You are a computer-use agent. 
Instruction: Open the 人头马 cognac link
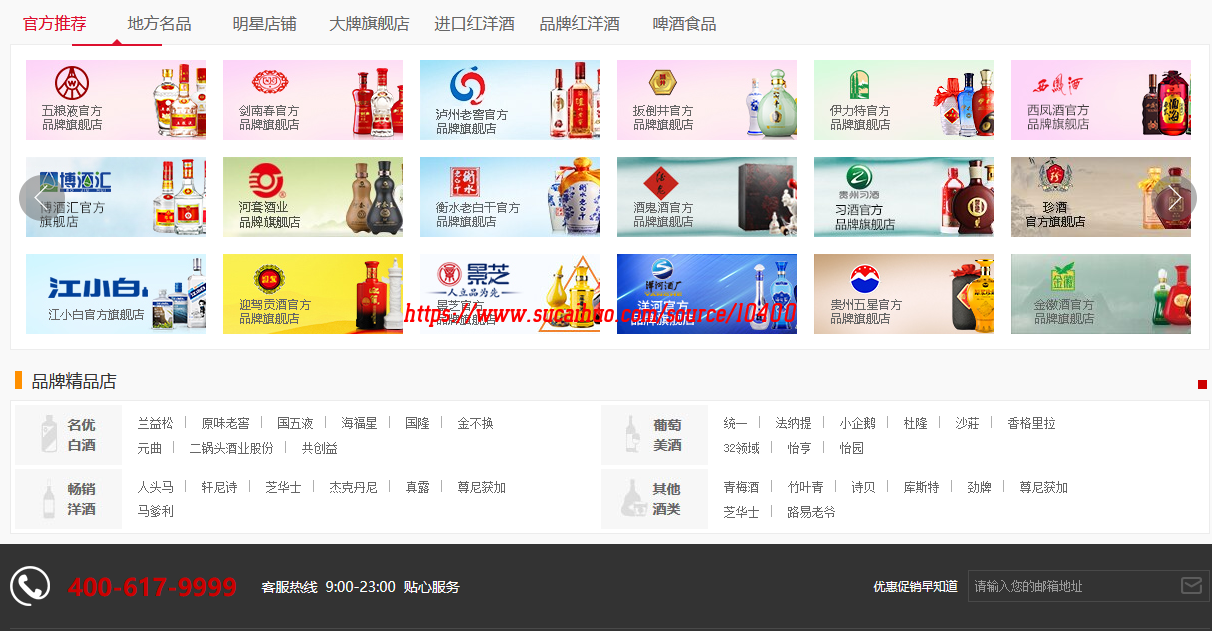(155, 487)
